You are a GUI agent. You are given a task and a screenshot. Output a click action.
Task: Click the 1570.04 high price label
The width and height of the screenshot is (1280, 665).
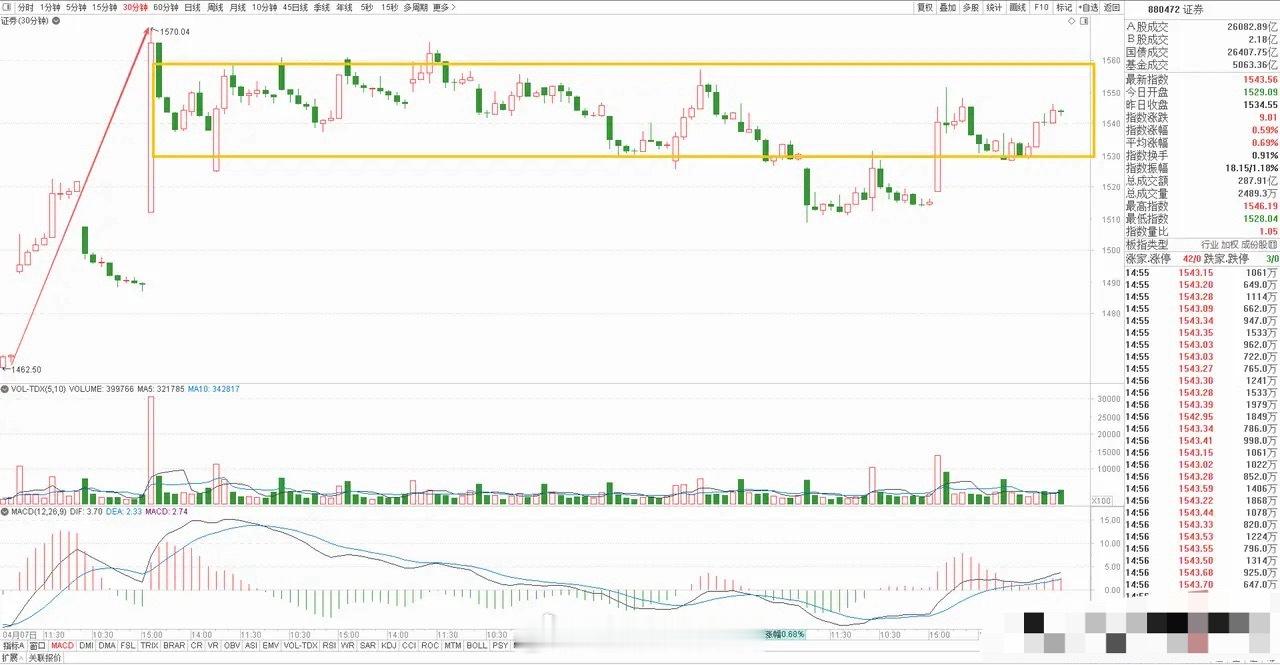click(174, 32)
